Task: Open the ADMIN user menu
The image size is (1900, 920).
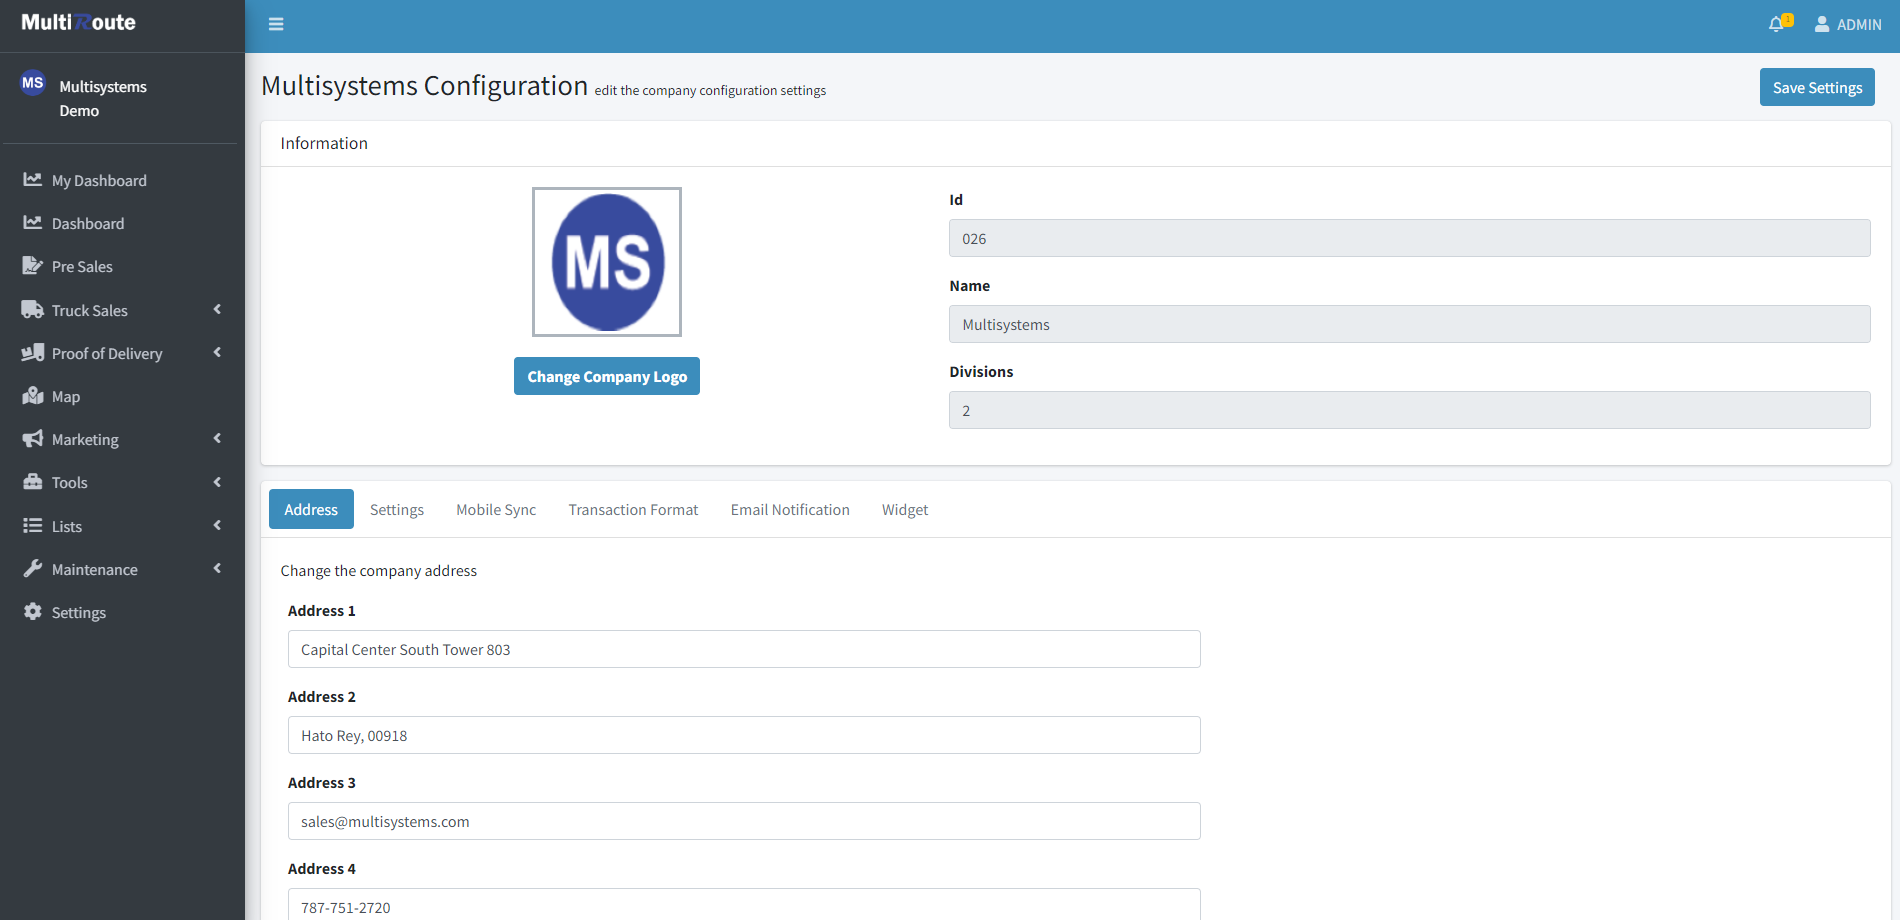Action: [1848, 23]
